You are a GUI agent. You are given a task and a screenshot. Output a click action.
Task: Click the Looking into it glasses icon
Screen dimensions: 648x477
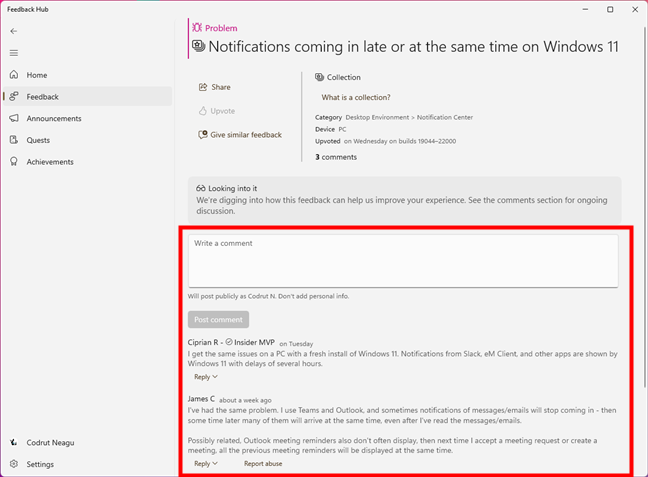point(201,188)
